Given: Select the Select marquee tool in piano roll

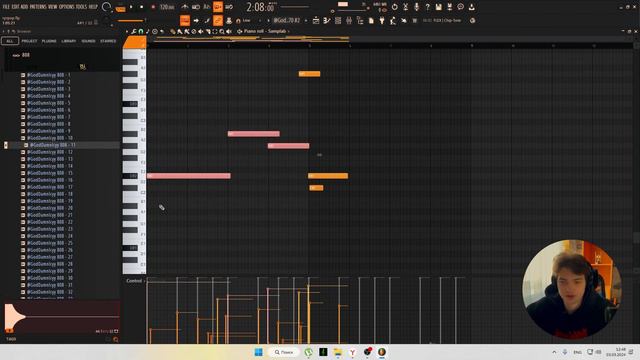Looking at the screenshot, I should pyautogui.click(x=215, y=31).
